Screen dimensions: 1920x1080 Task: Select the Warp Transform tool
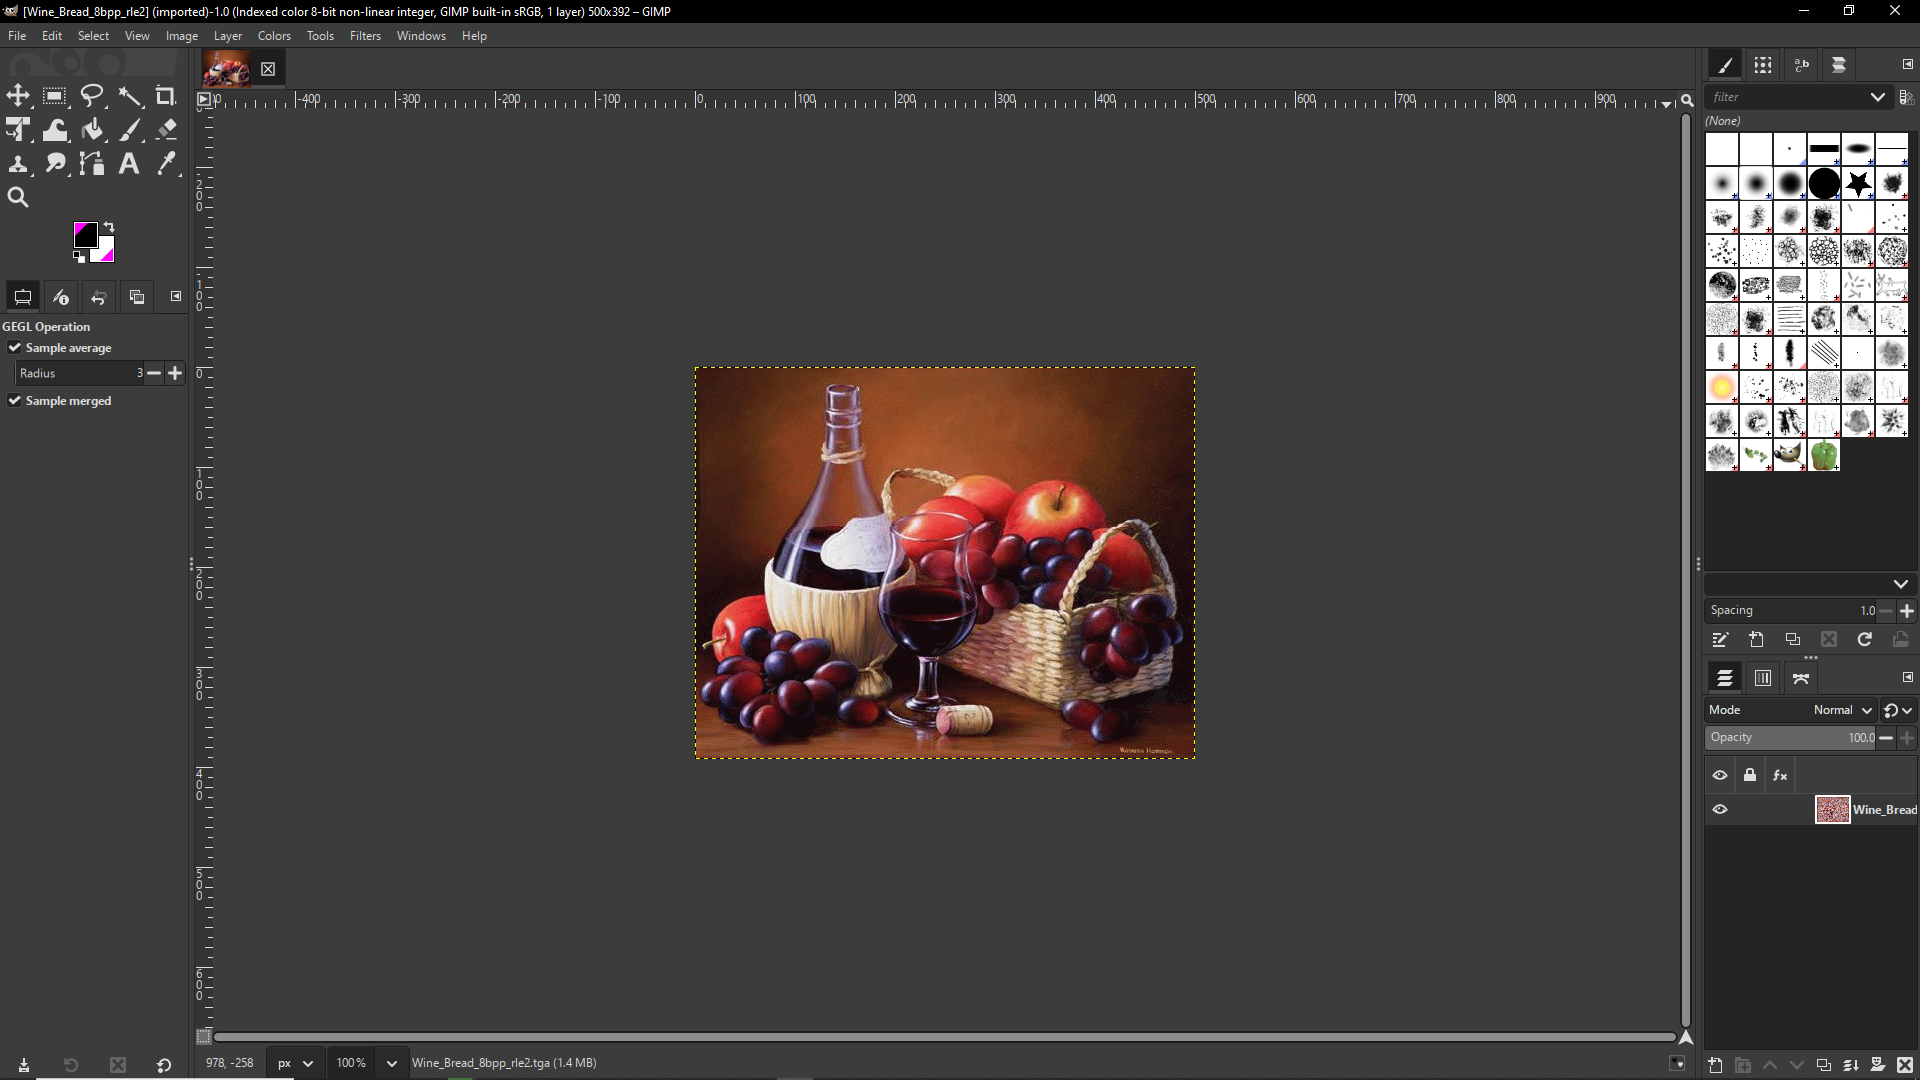coord(55,130)
